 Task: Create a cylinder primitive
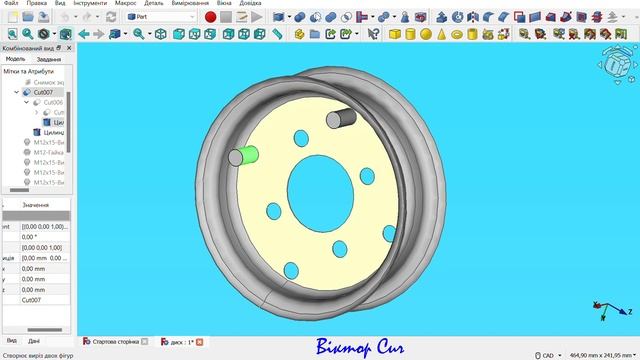[410, 34]
